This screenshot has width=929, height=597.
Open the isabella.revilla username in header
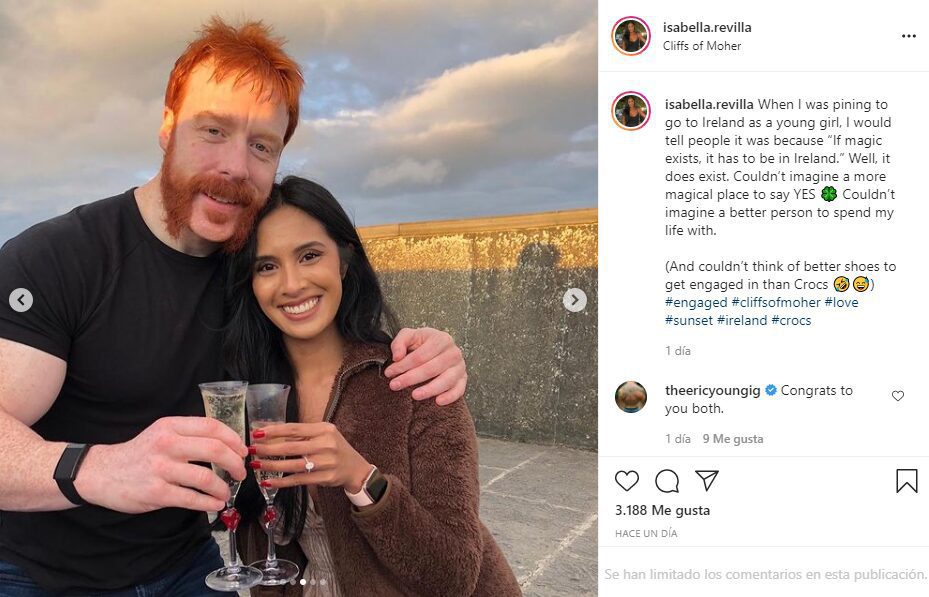point(707,27)
